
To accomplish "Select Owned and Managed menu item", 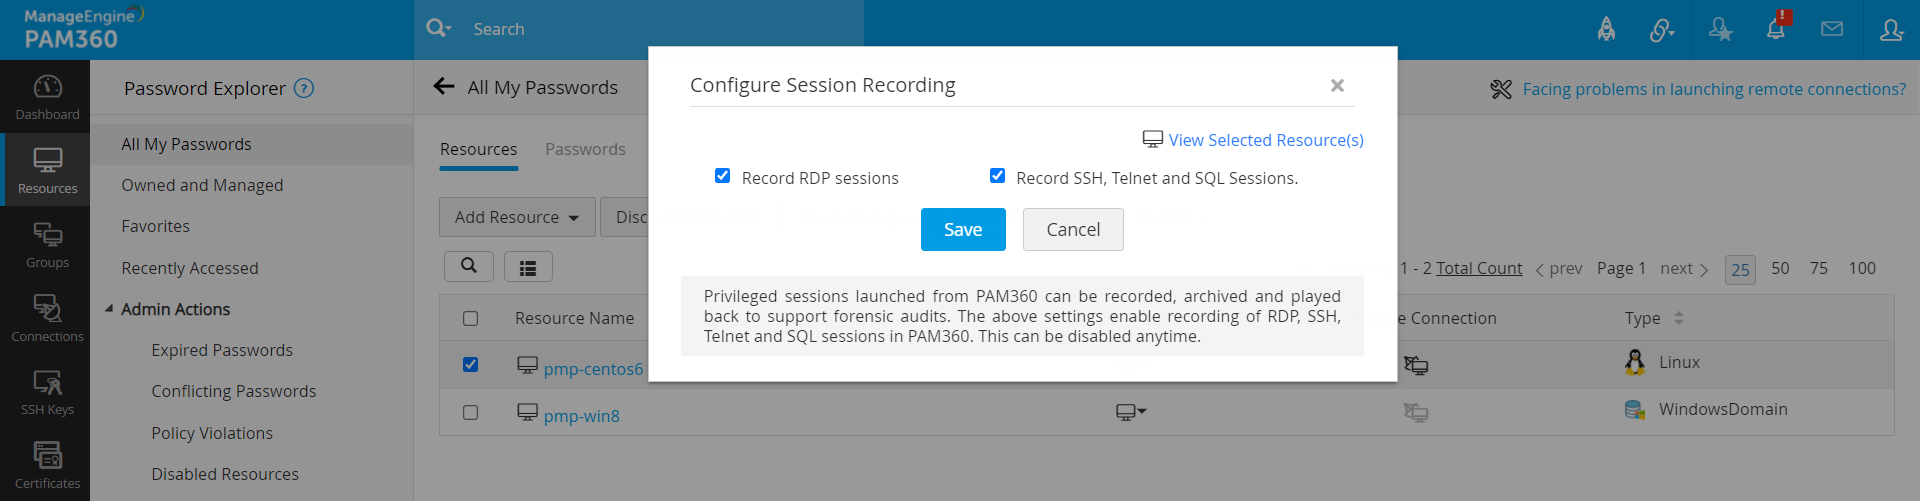I will click(202, 185).
